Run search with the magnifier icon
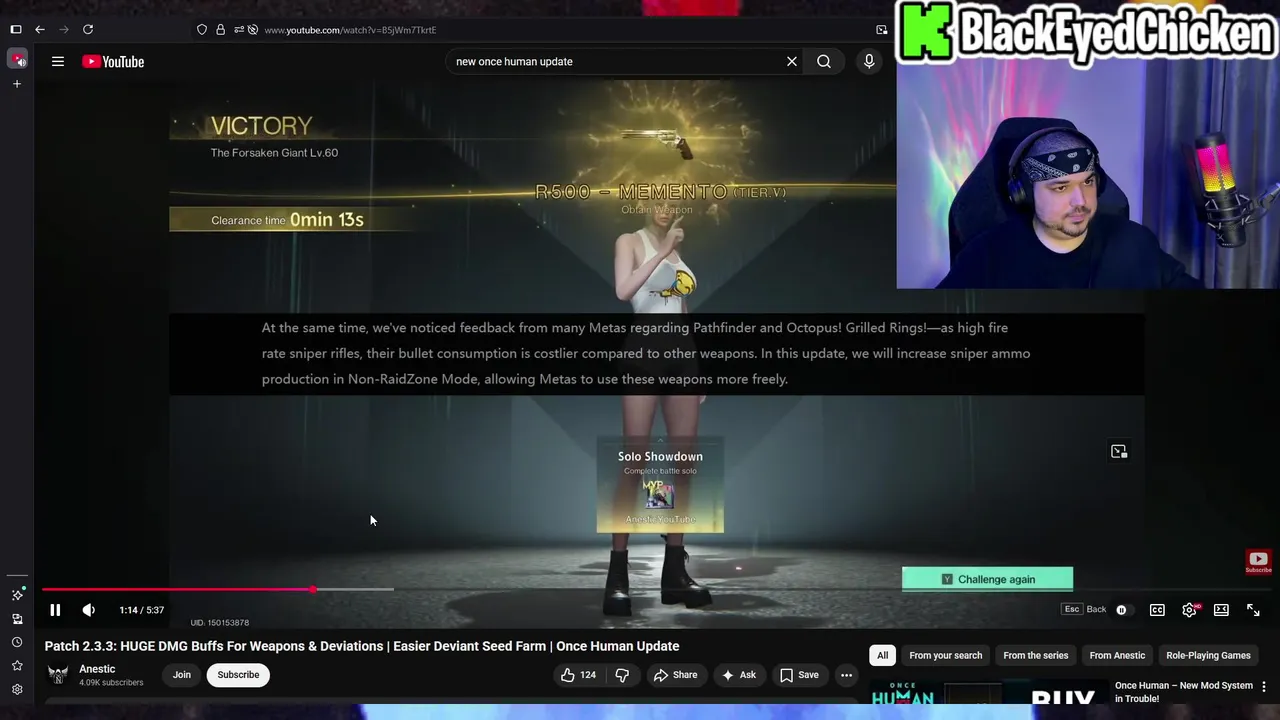 824,62
